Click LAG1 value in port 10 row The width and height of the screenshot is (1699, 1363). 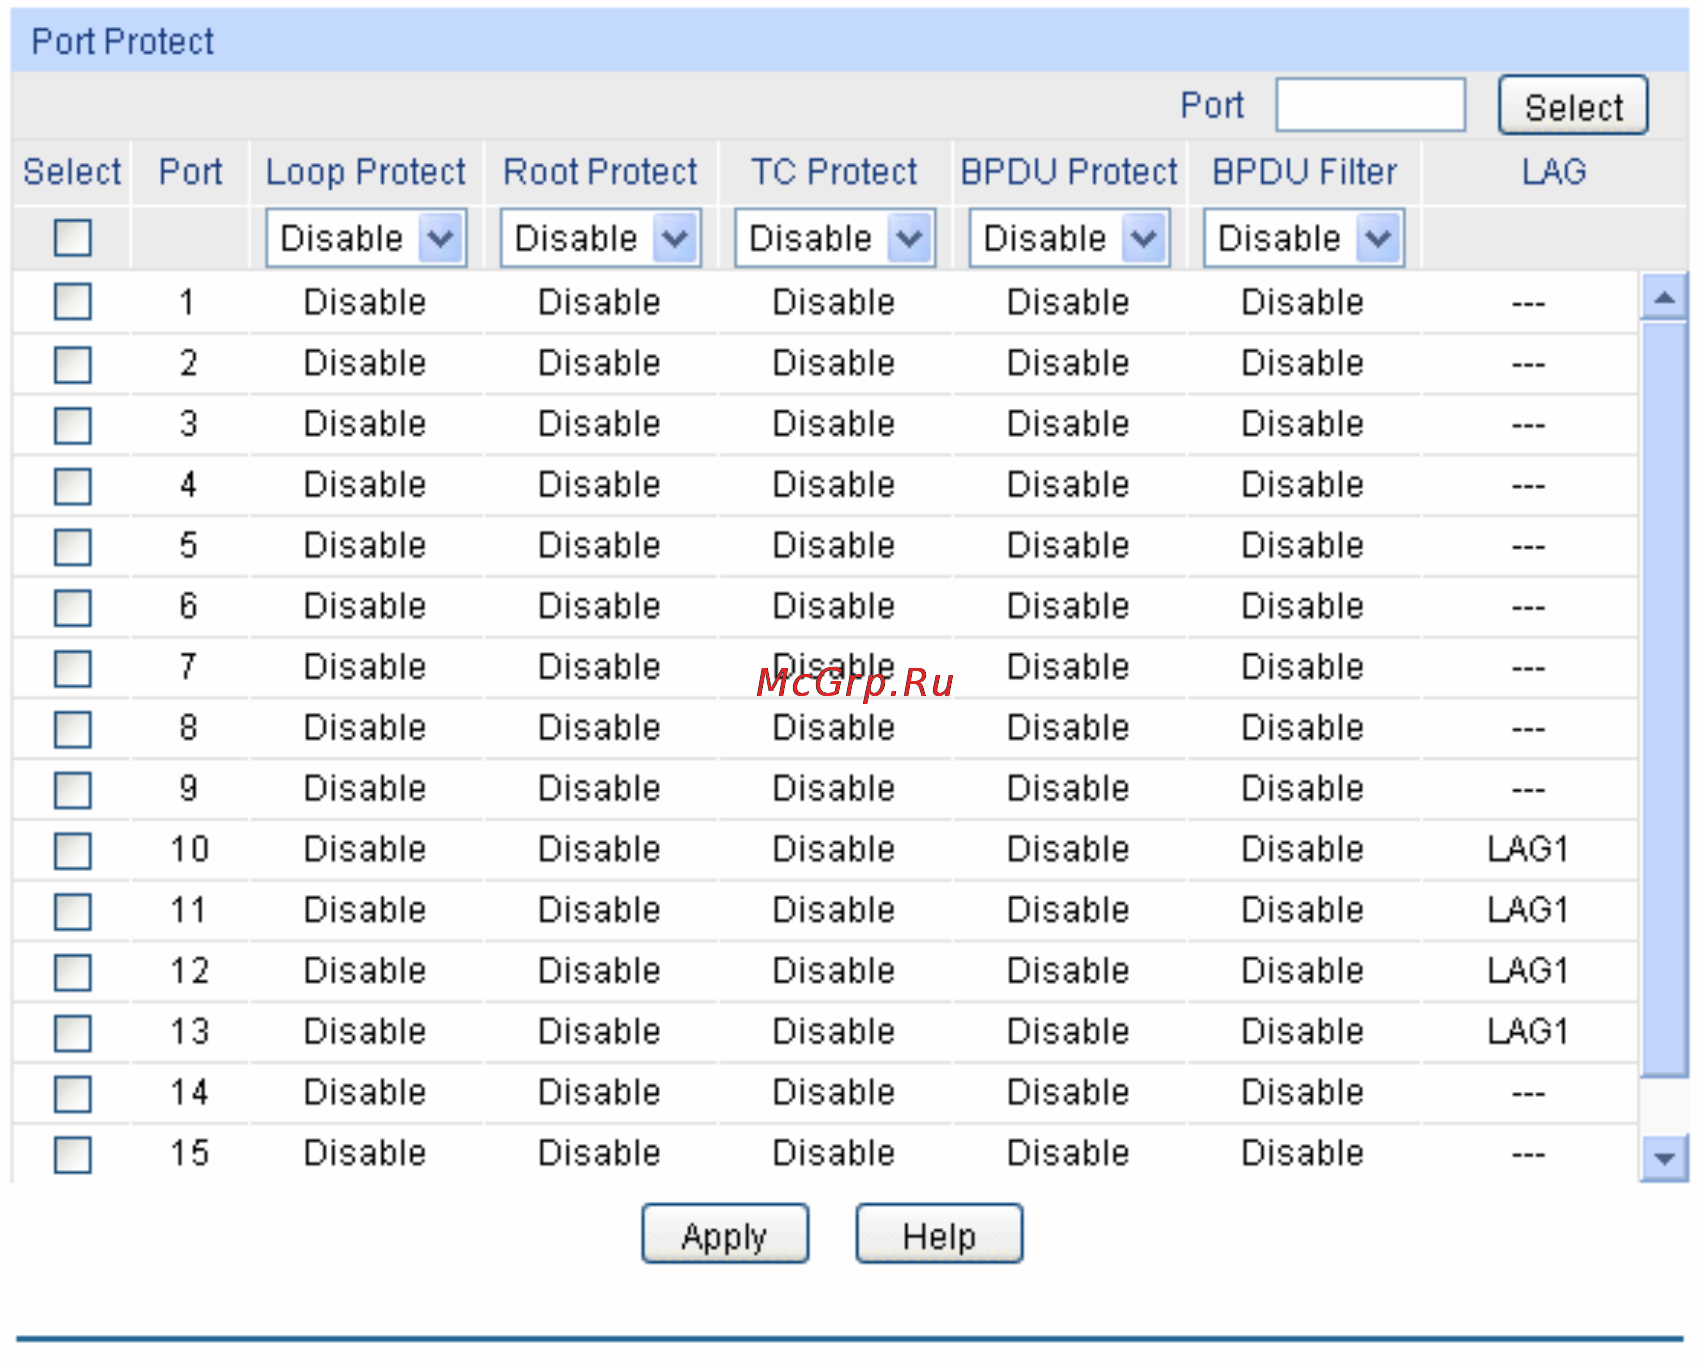pos(1528,849)
